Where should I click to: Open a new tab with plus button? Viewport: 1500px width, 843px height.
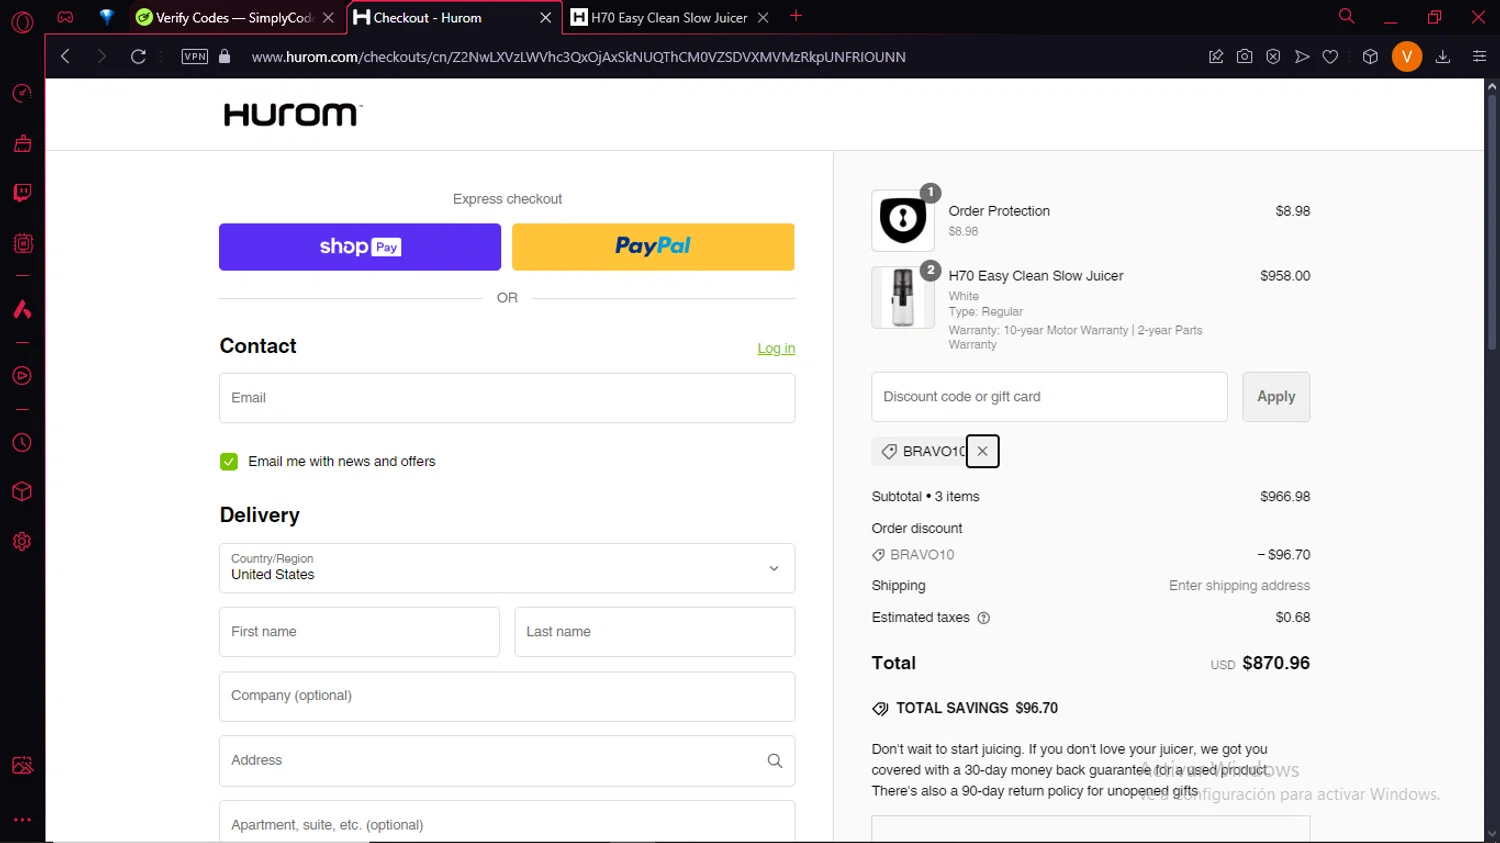click(796, 16)
